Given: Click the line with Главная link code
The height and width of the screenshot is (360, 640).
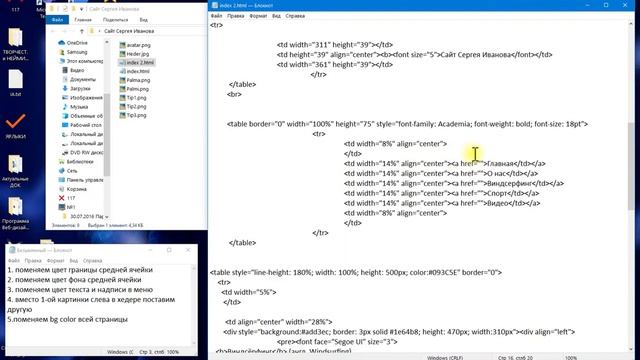Looking at the screenshot, I should point(444,164).
